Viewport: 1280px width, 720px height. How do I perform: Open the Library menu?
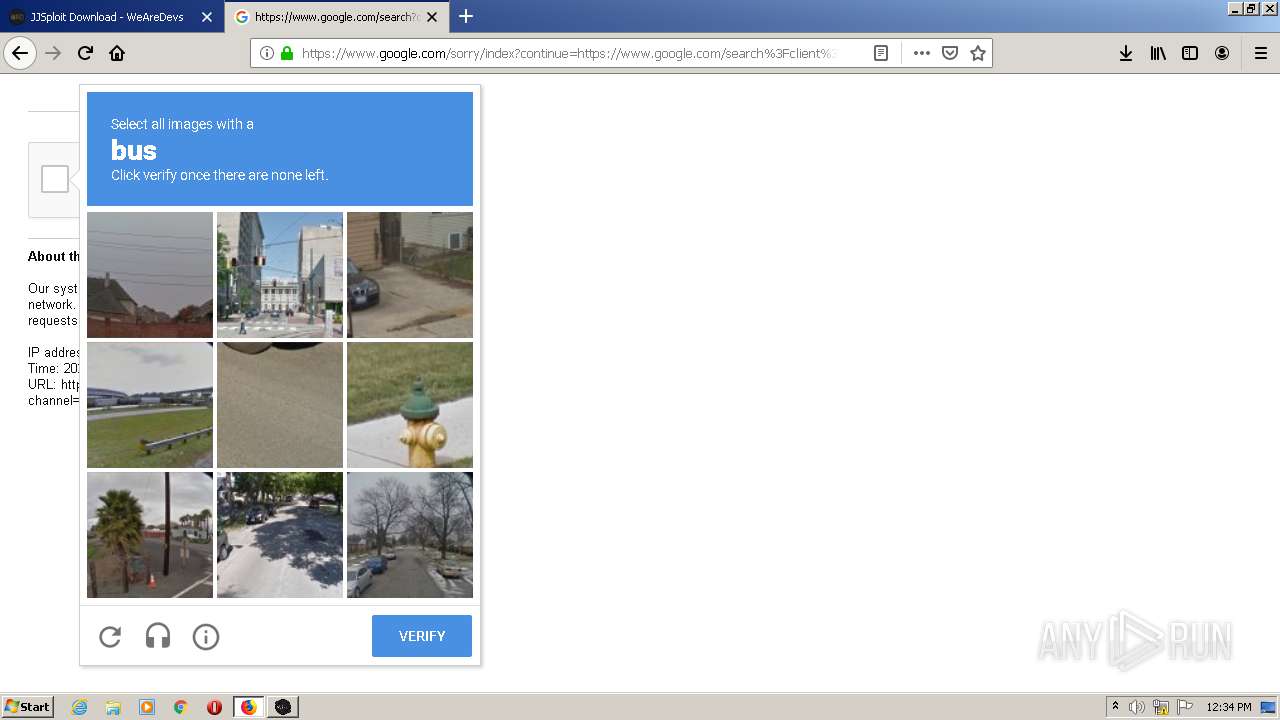tap(1158, 53)
